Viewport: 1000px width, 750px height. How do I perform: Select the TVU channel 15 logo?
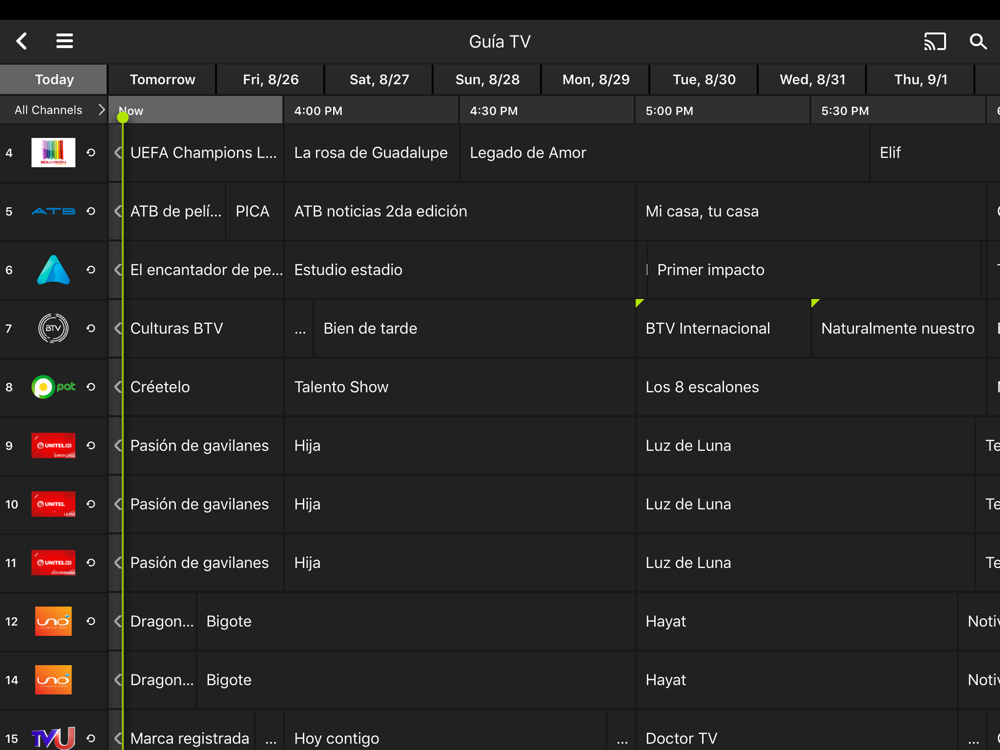pyautogui.click(x=53, y=738)
